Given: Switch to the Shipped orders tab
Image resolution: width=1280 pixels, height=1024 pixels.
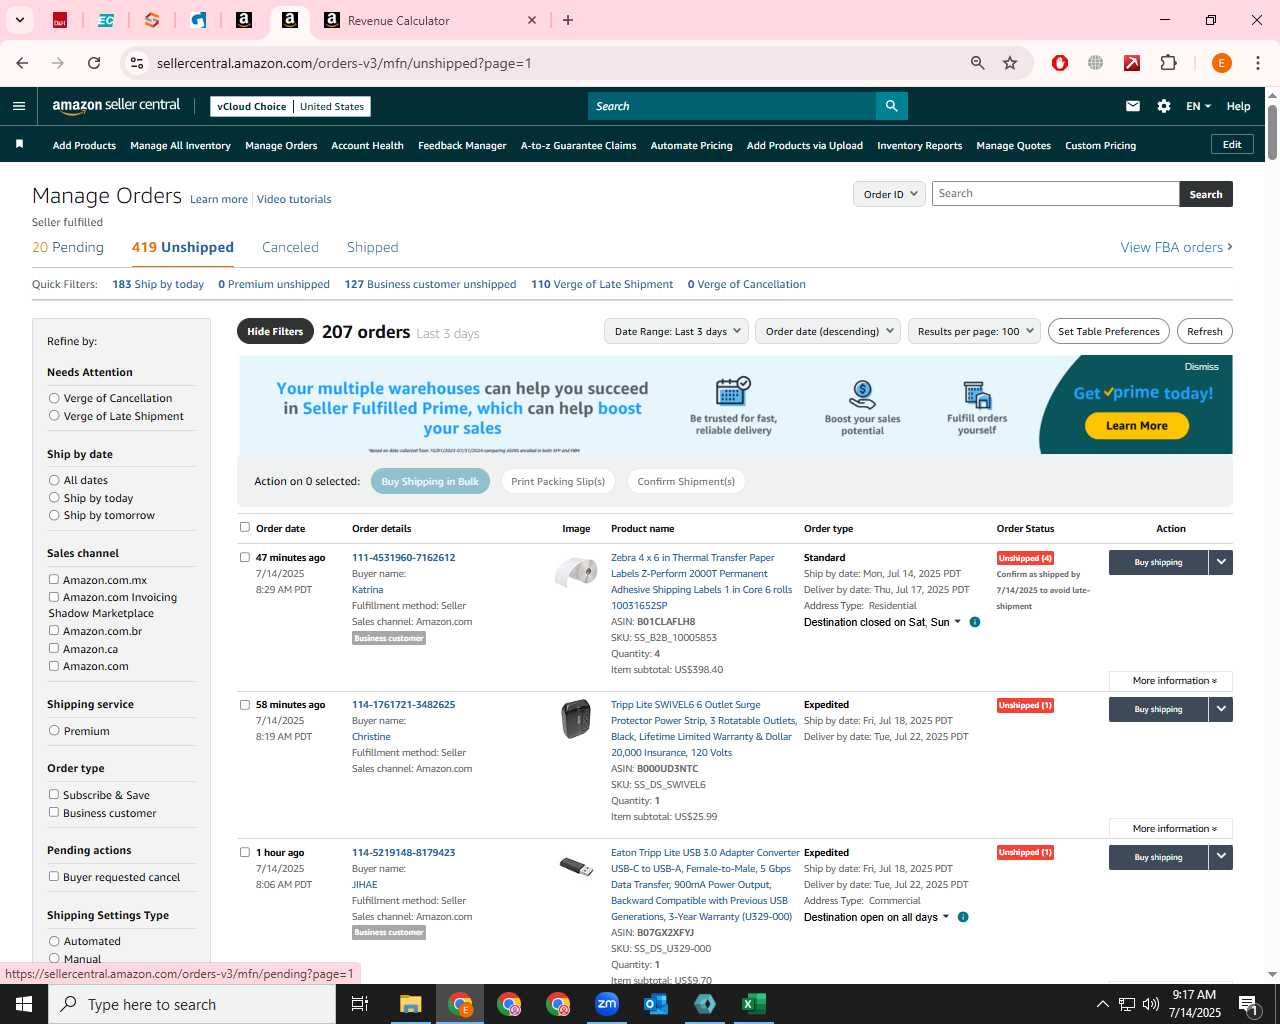Looking at the screenshot, I should (x=372, y=247).
